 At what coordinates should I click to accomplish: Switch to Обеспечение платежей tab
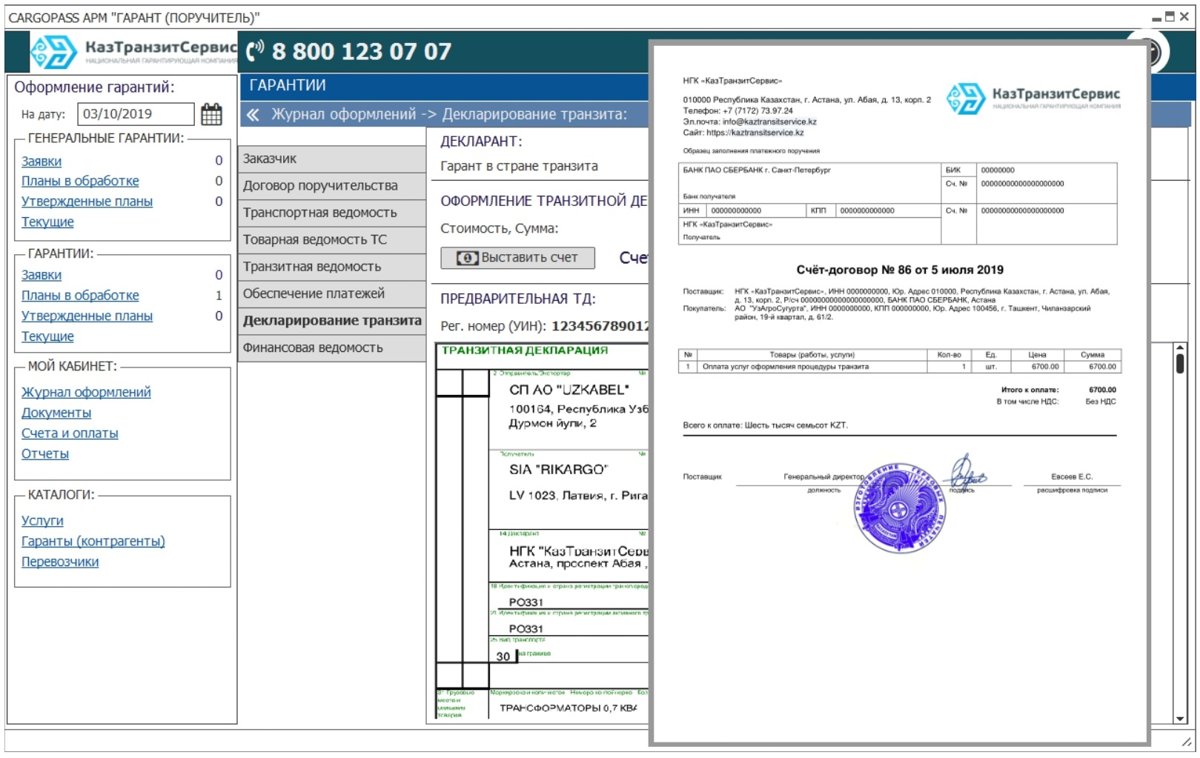click(332, 293)
